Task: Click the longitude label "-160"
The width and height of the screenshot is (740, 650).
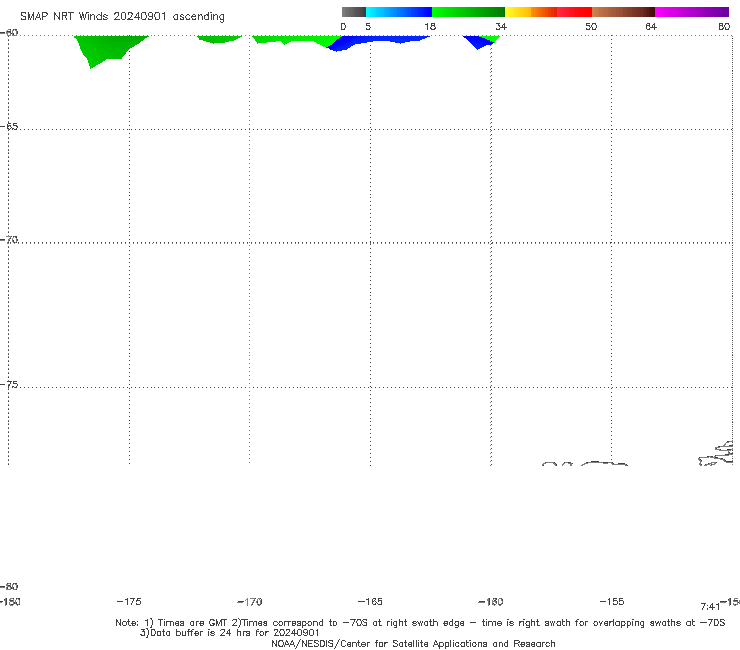Action: [491, 601]
